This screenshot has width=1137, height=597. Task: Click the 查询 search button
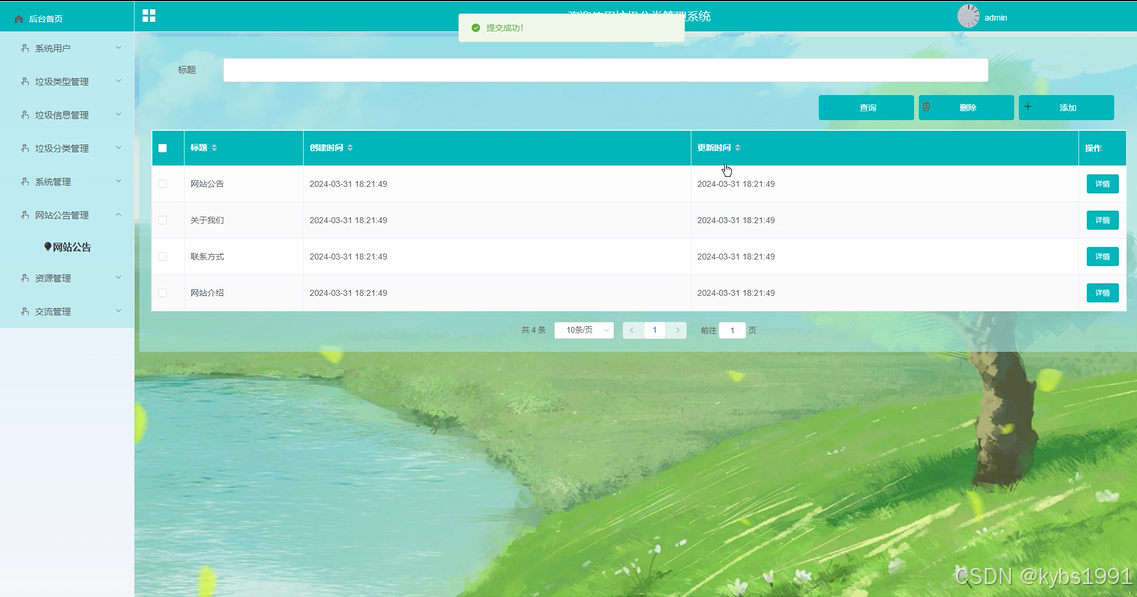(866, 107)
